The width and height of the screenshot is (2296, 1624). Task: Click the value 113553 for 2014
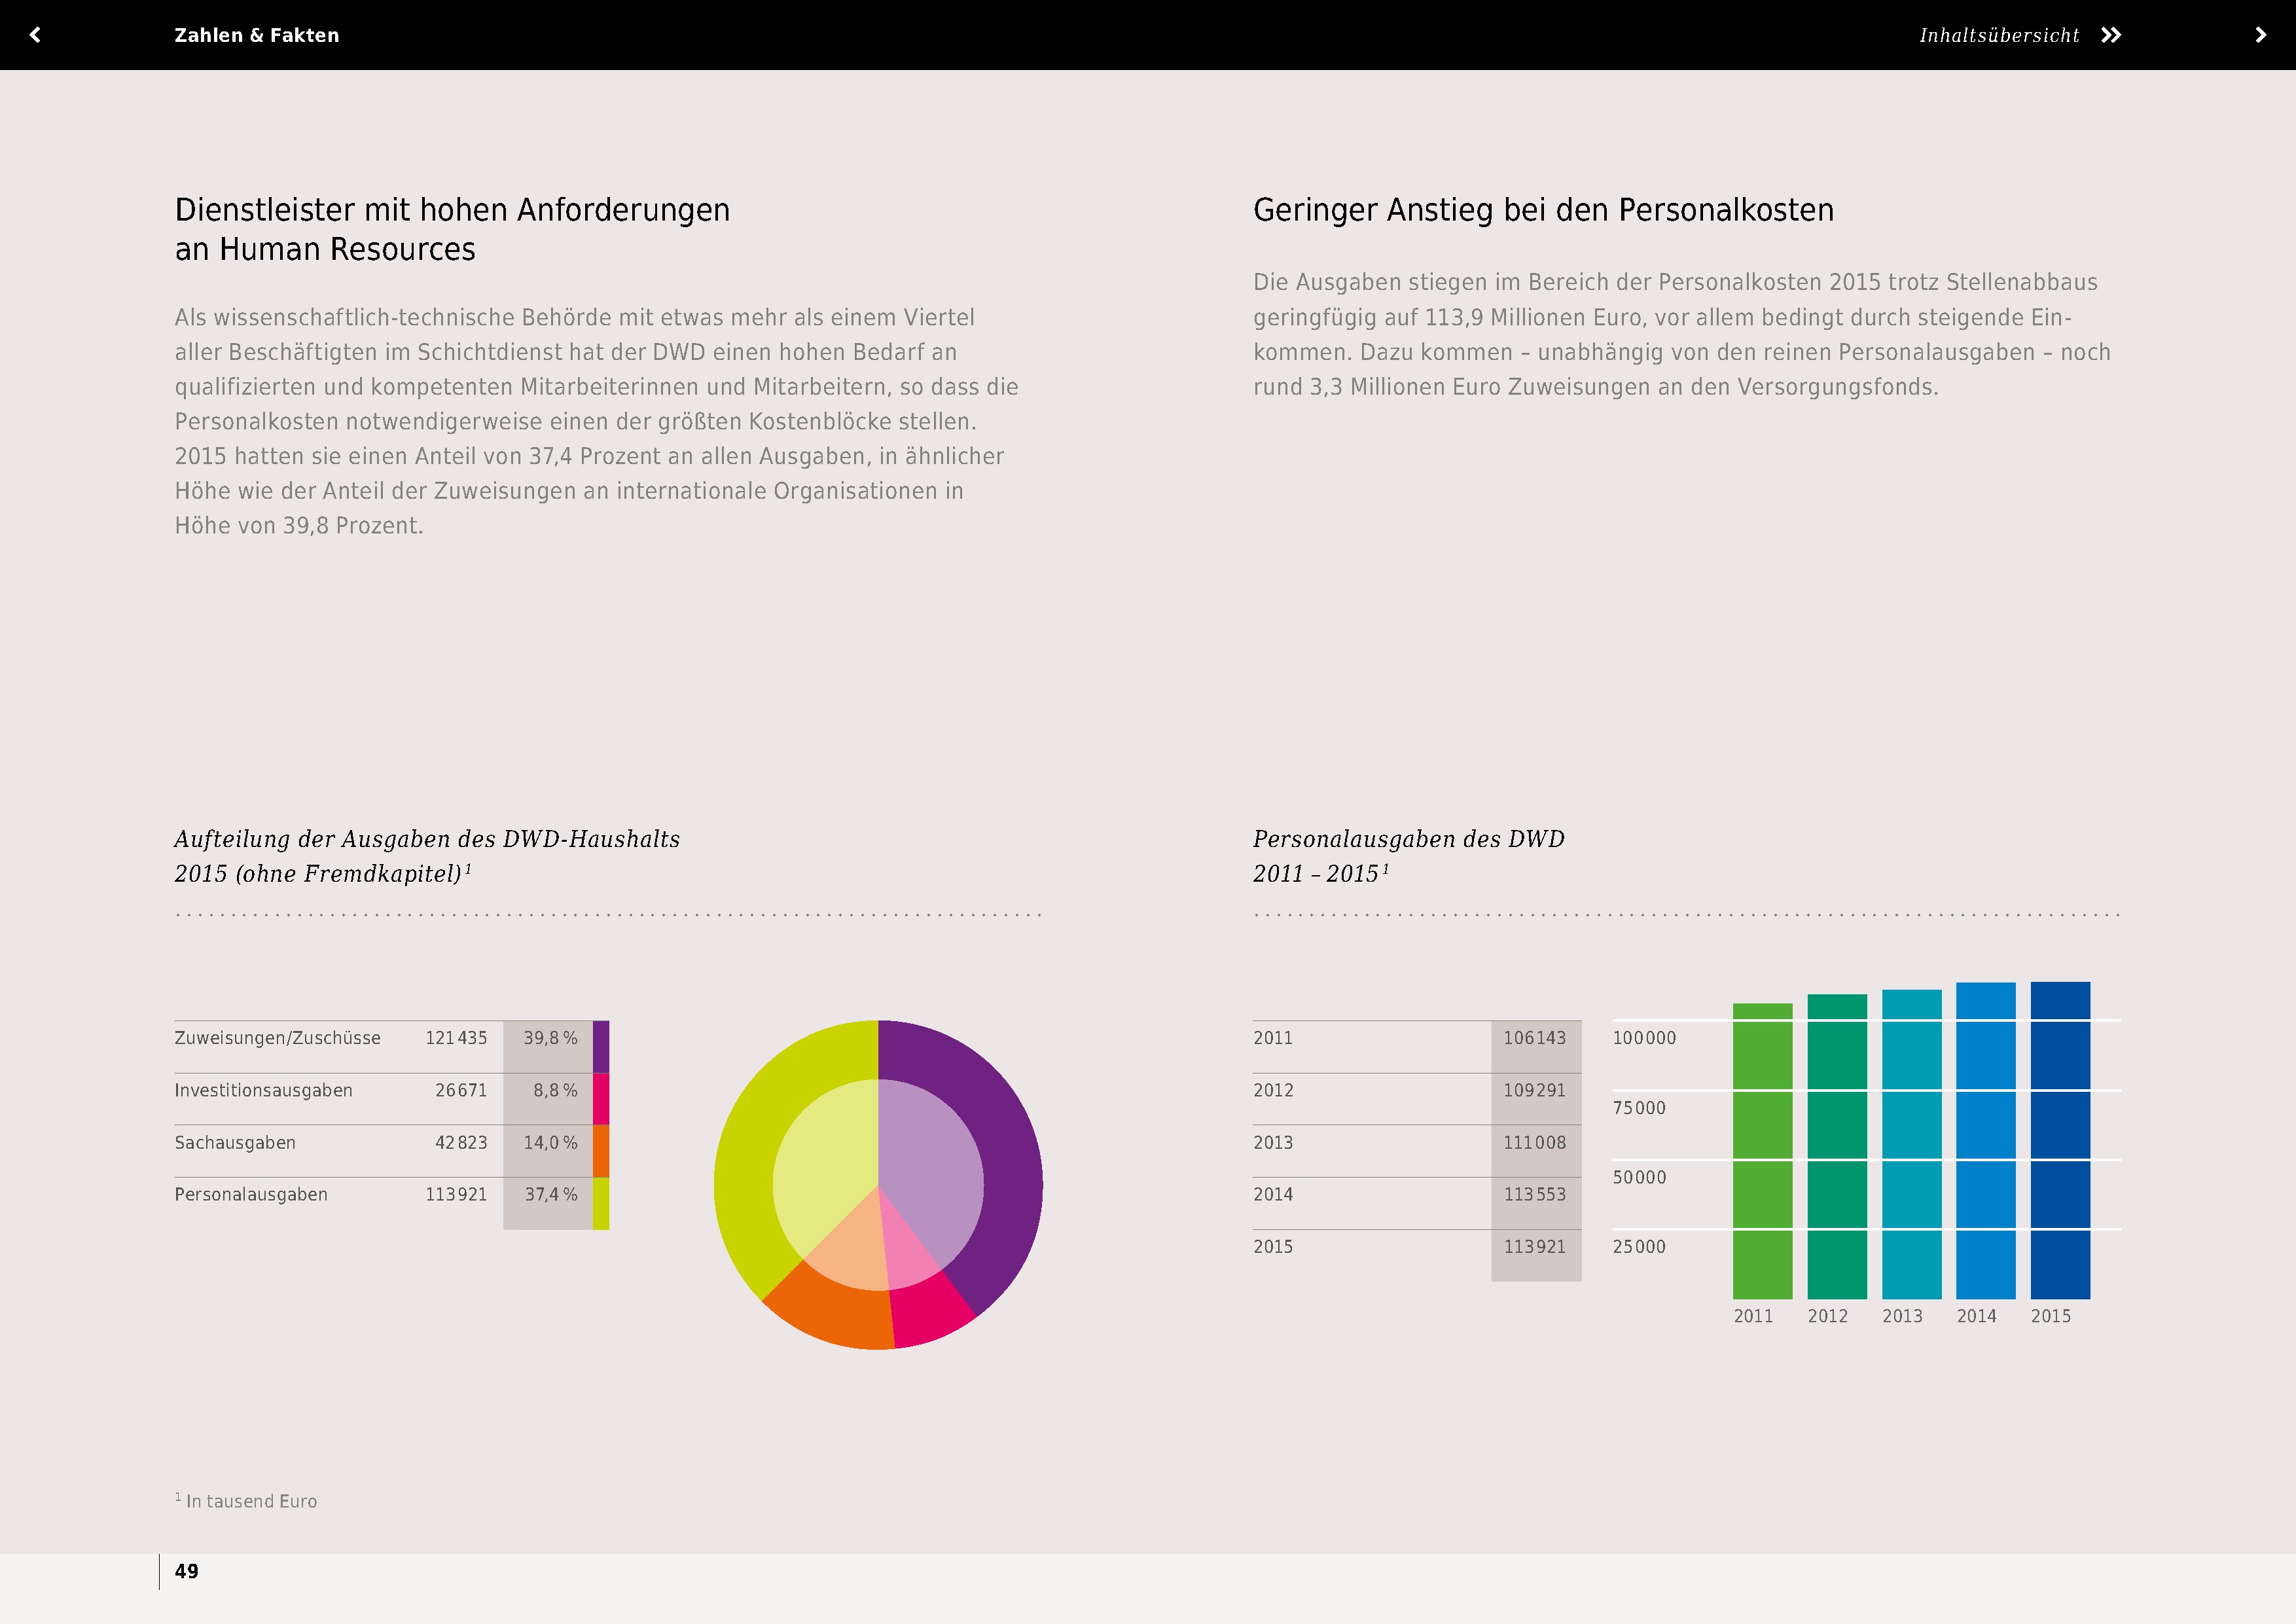1534,1194
